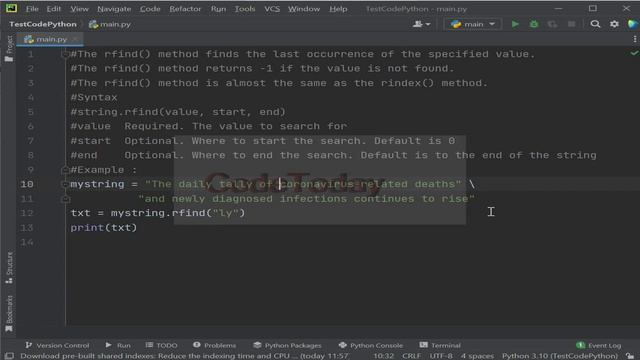Click the rfind("ly") call on line 12

coord(208,213)
